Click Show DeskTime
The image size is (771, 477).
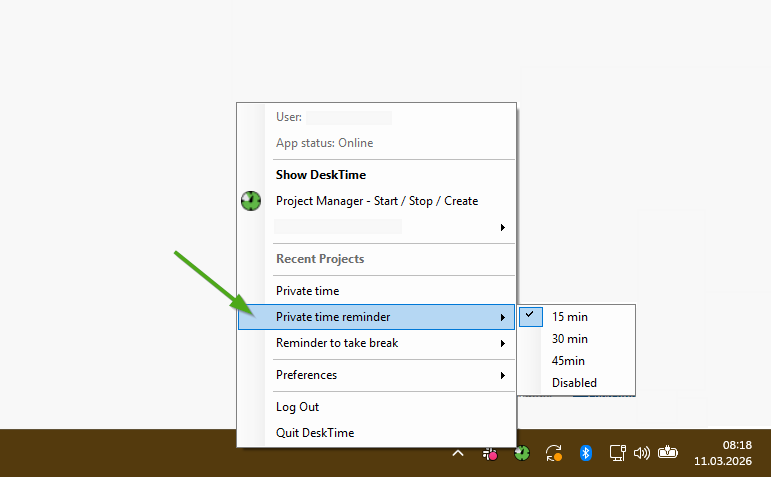tap(321, 175)
